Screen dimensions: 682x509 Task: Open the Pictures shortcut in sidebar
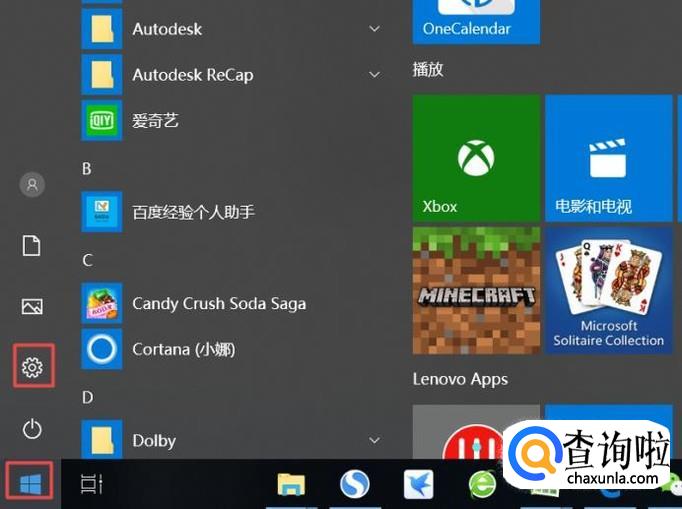pyautogui.click(x=32, y=306)
